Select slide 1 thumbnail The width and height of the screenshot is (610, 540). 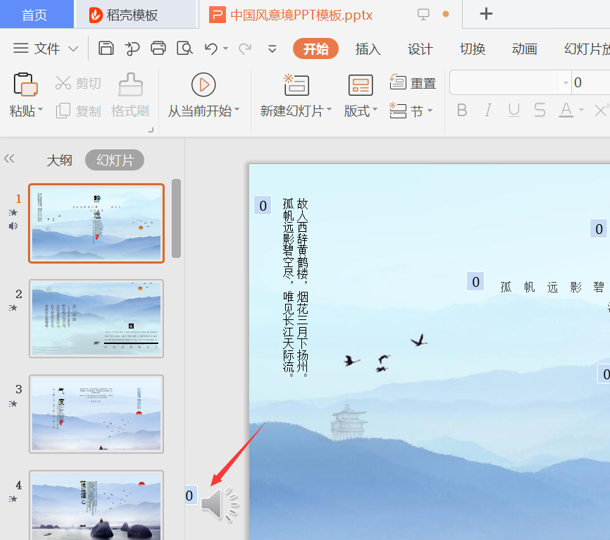click(x=96, y=223)
